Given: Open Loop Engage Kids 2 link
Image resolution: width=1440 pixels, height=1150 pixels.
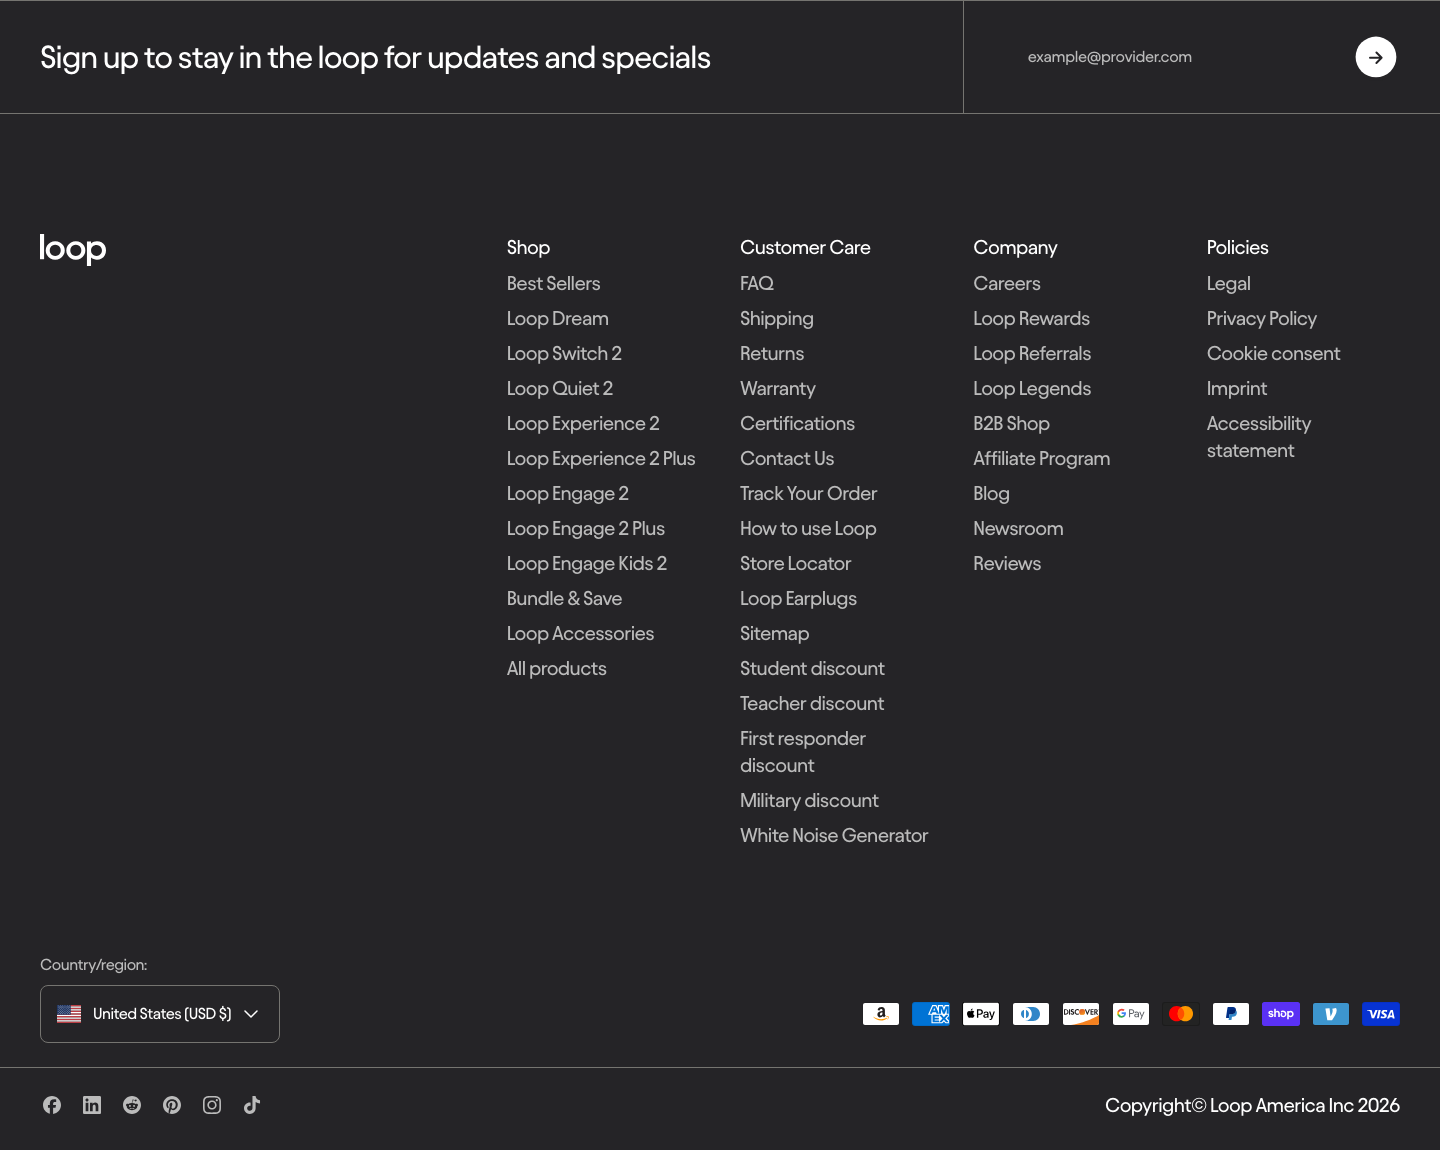Looking at the screenshot, I should click(x=587, y=563).
